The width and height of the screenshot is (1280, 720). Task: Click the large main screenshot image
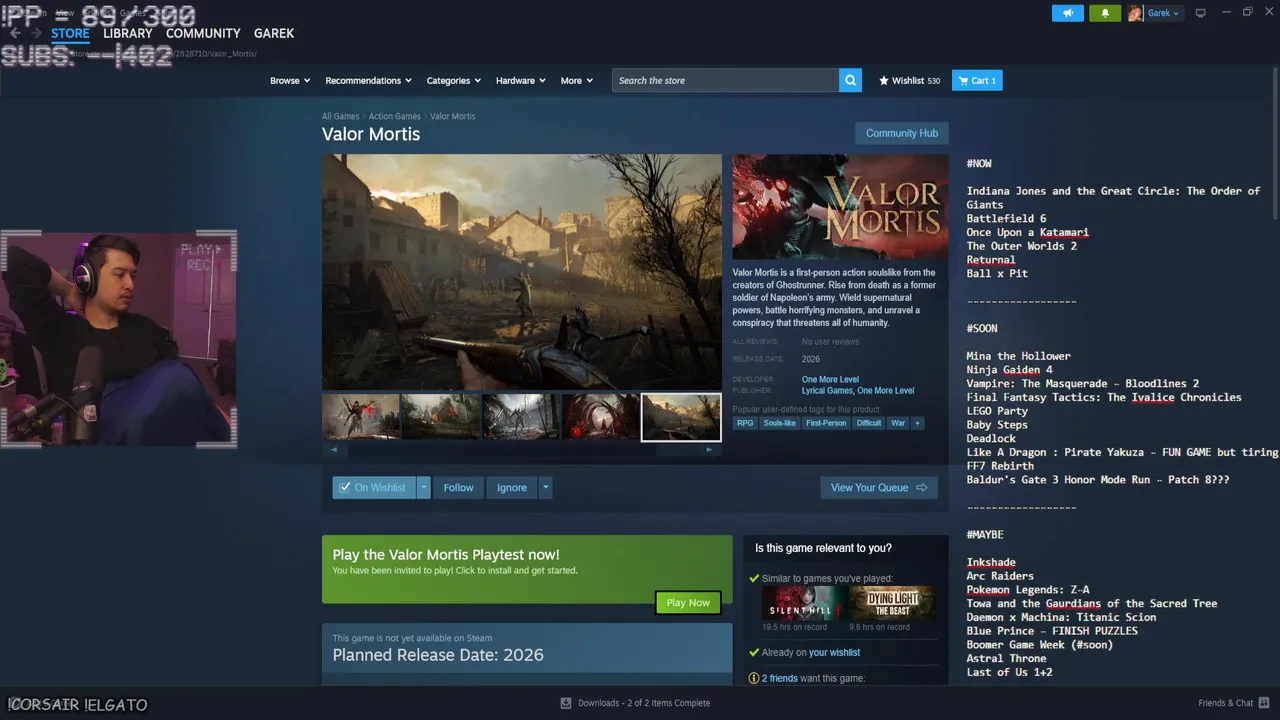[x=521, y=271]
